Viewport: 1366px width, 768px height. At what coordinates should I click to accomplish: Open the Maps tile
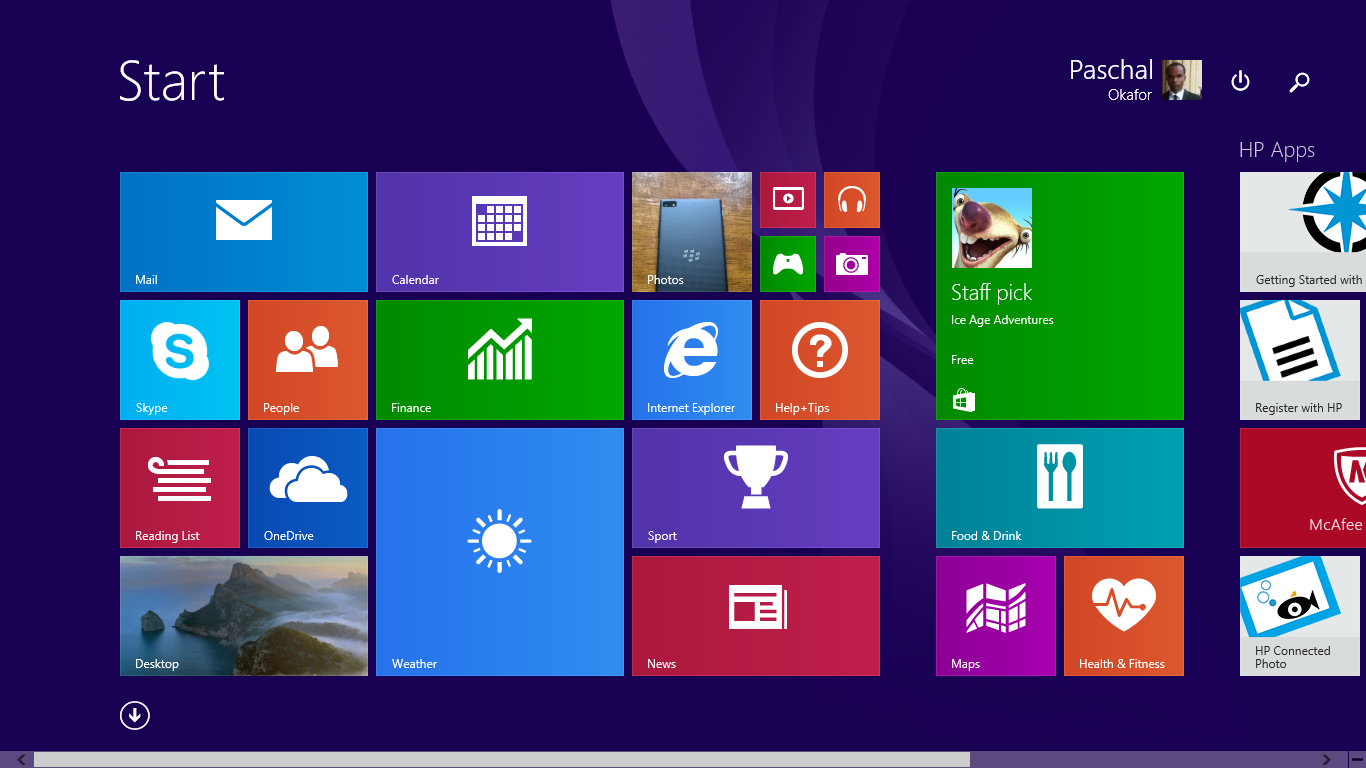(996, 616)
